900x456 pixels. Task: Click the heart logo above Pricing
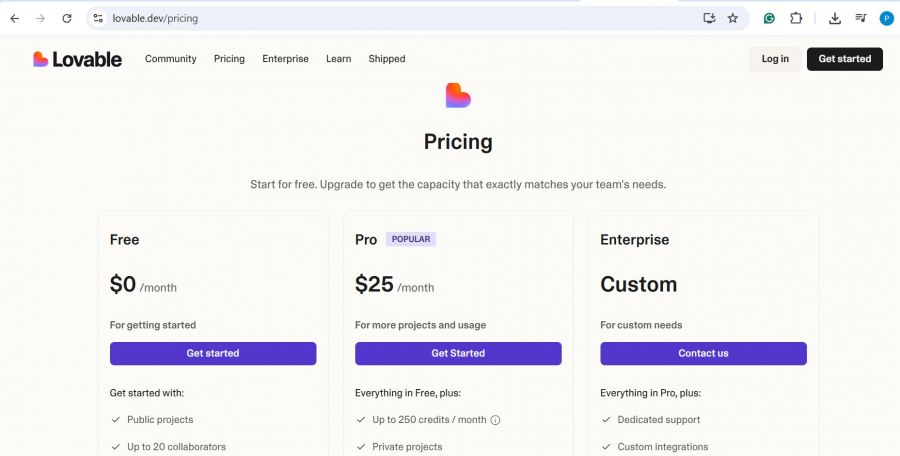click(458, 95)
